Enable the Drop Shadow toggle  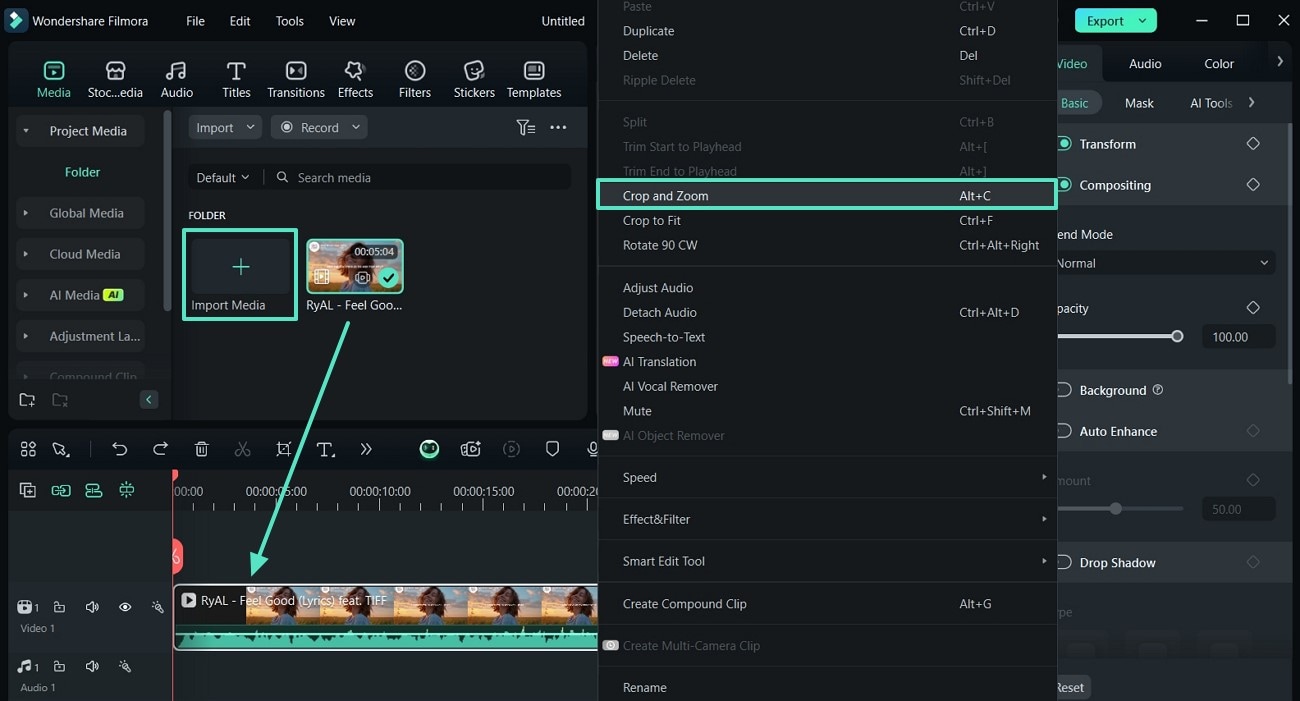[1064, 563]
